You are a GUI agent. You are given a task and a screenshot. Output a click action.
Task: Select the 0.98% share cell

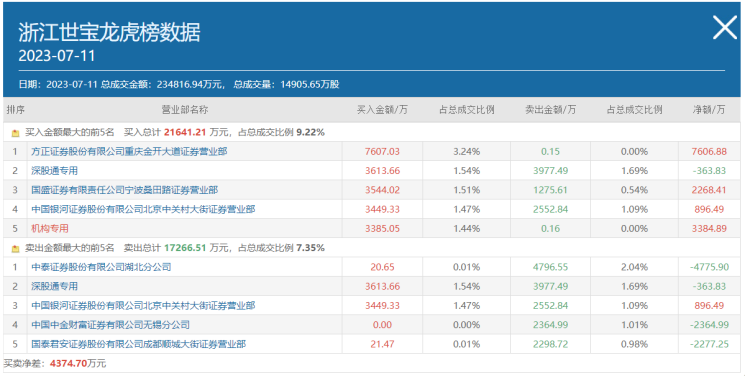[634, 344]
